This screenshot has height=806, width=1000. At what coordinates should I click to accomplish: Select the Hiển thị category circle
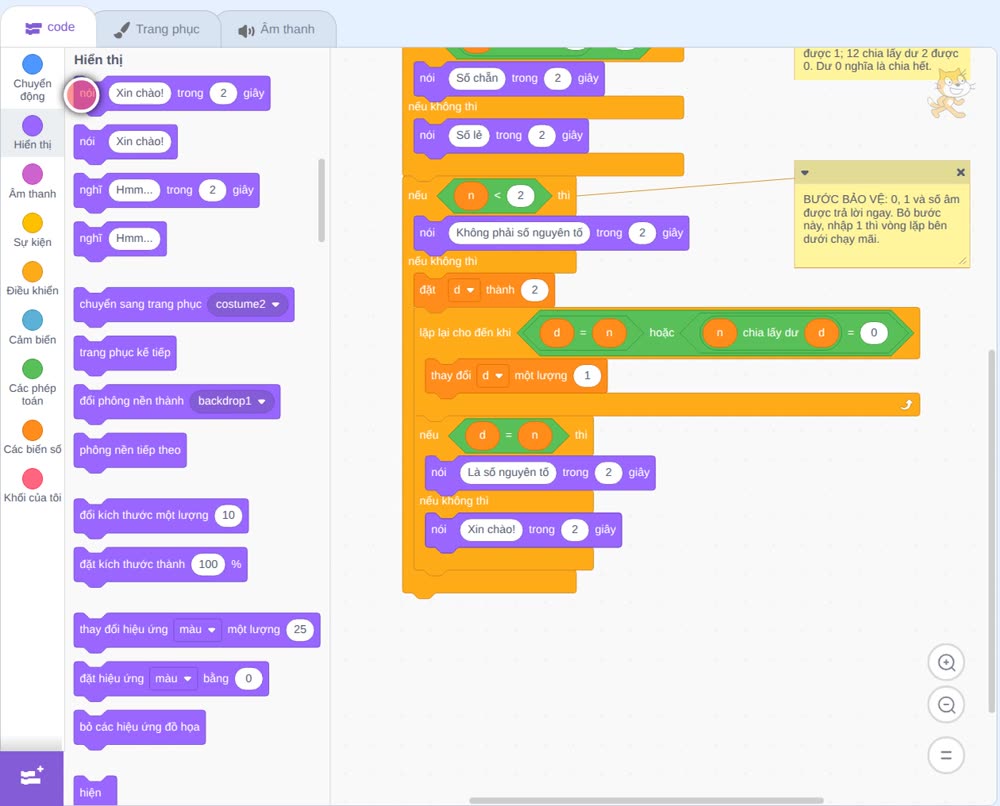pyautogui.click(x=33, y=126)
